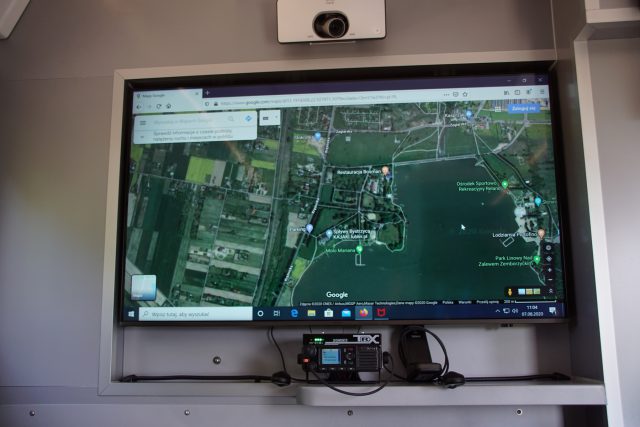This screenshot has width=640, height=427.
Task: Switch to Firefox on the taskbar
Action: pyautogui.click(x=364, y=313)
